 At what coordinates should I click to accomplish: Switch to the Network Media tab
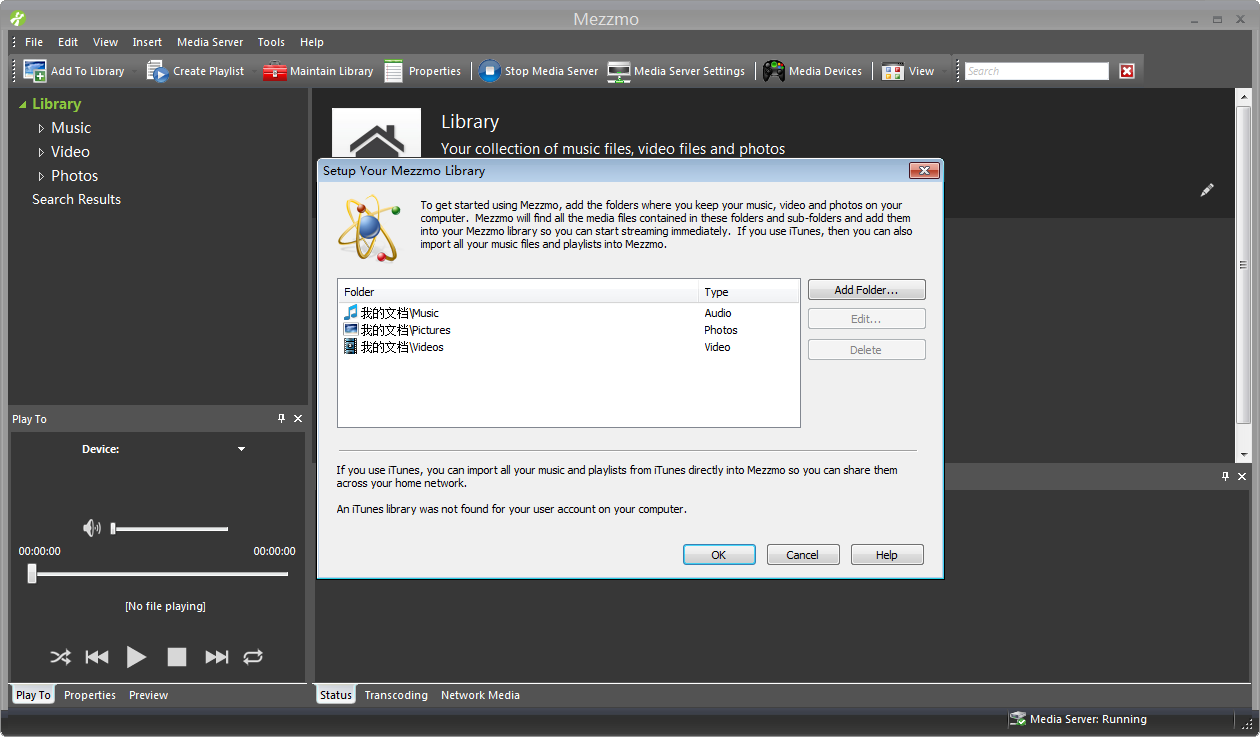pyautogui.click(x=480, y=695)
